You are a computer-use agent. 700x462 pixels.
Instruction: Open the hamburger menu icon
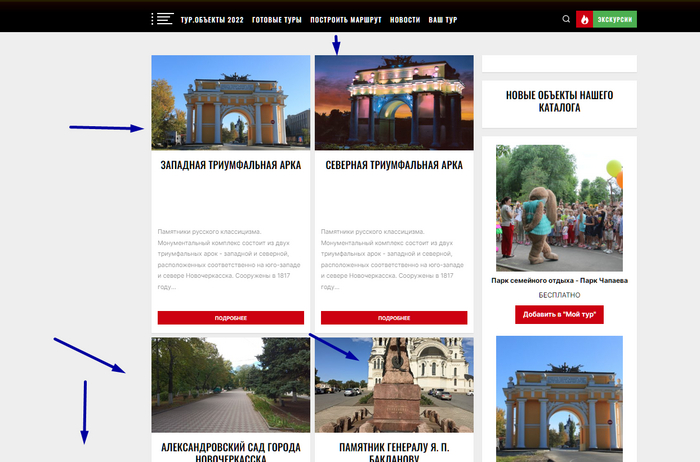163,19
